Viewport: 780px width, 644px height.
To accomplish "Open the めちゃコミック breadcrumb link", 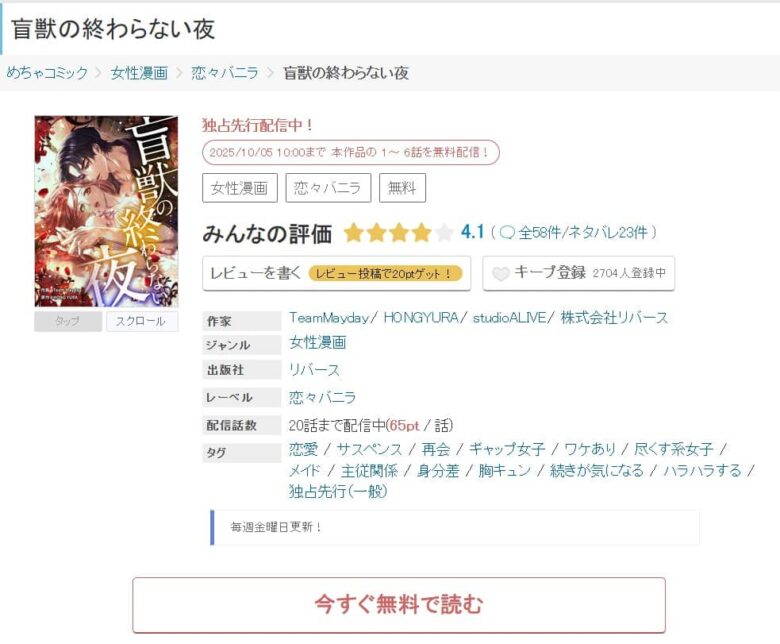I will (47, 73).
